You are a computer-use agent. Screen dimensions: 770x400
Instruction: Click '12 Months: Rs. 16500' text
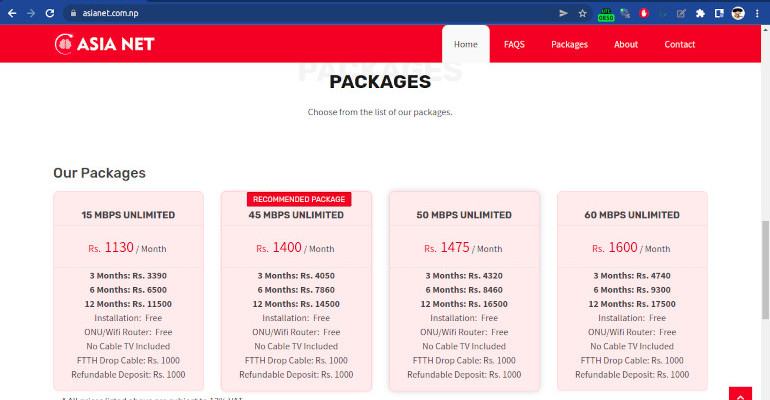click(x=464, y=304)
